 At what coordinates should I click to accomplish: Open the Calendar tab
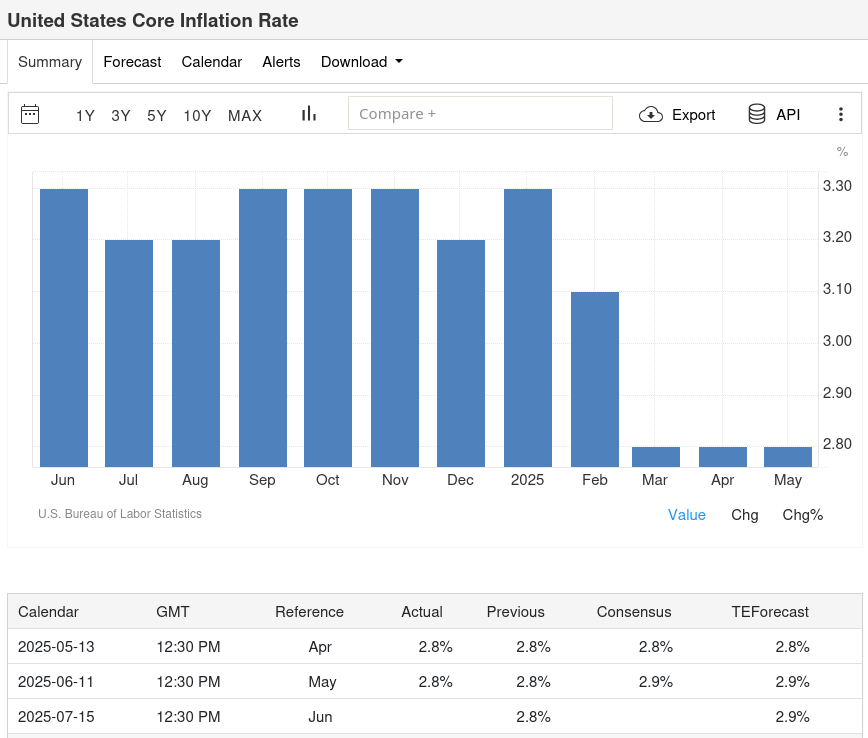coord(211,62)
